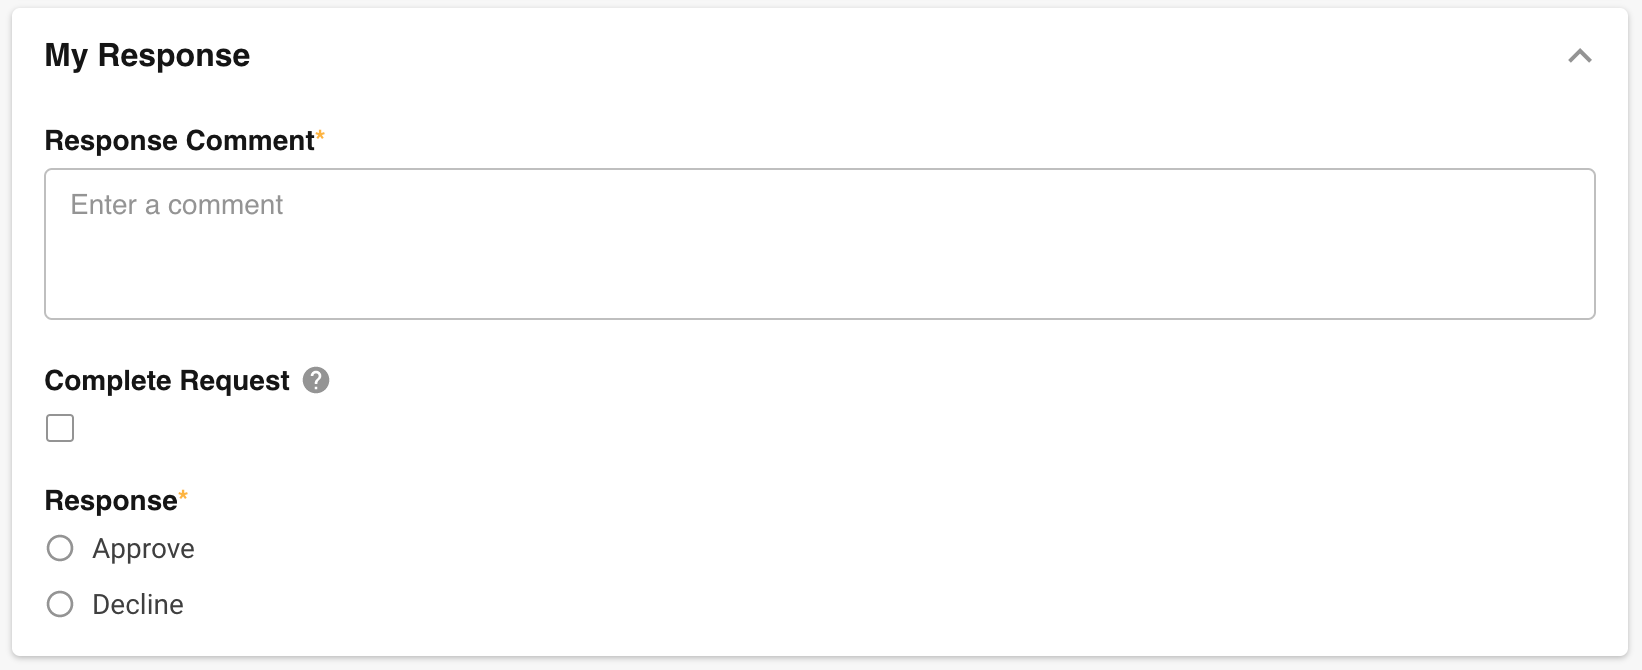Viewport: 1642px width, 670px height.
Task: Collapse the My Response section chevron
Action: [x=1579, y=56]
